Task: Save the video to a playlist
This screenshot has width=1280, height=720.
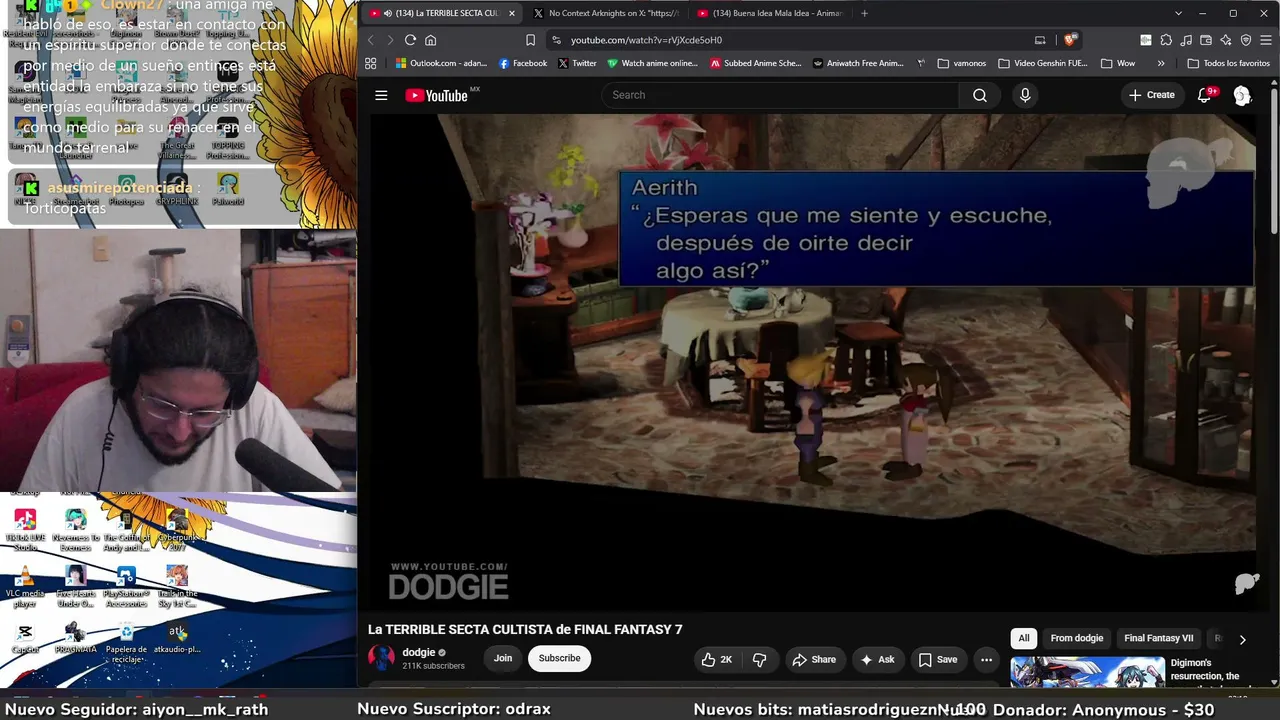Action: pos(938,659)
